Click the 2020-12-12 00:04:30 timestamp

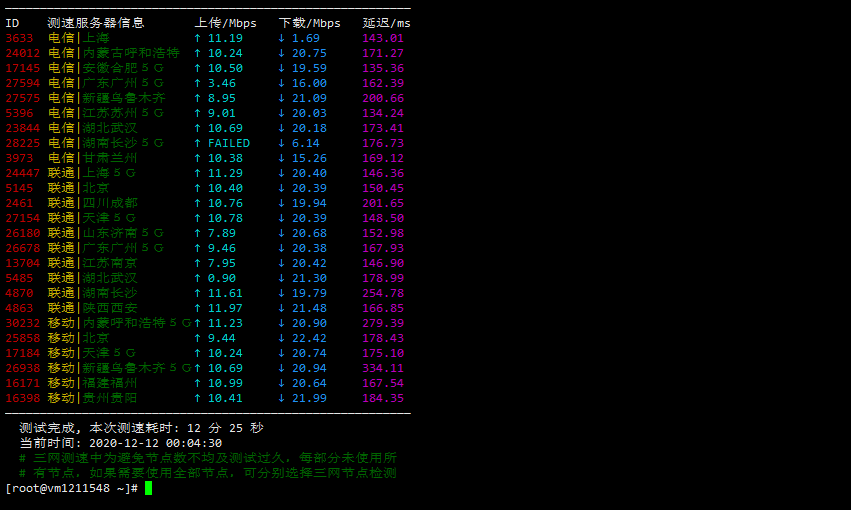(155, 443)
